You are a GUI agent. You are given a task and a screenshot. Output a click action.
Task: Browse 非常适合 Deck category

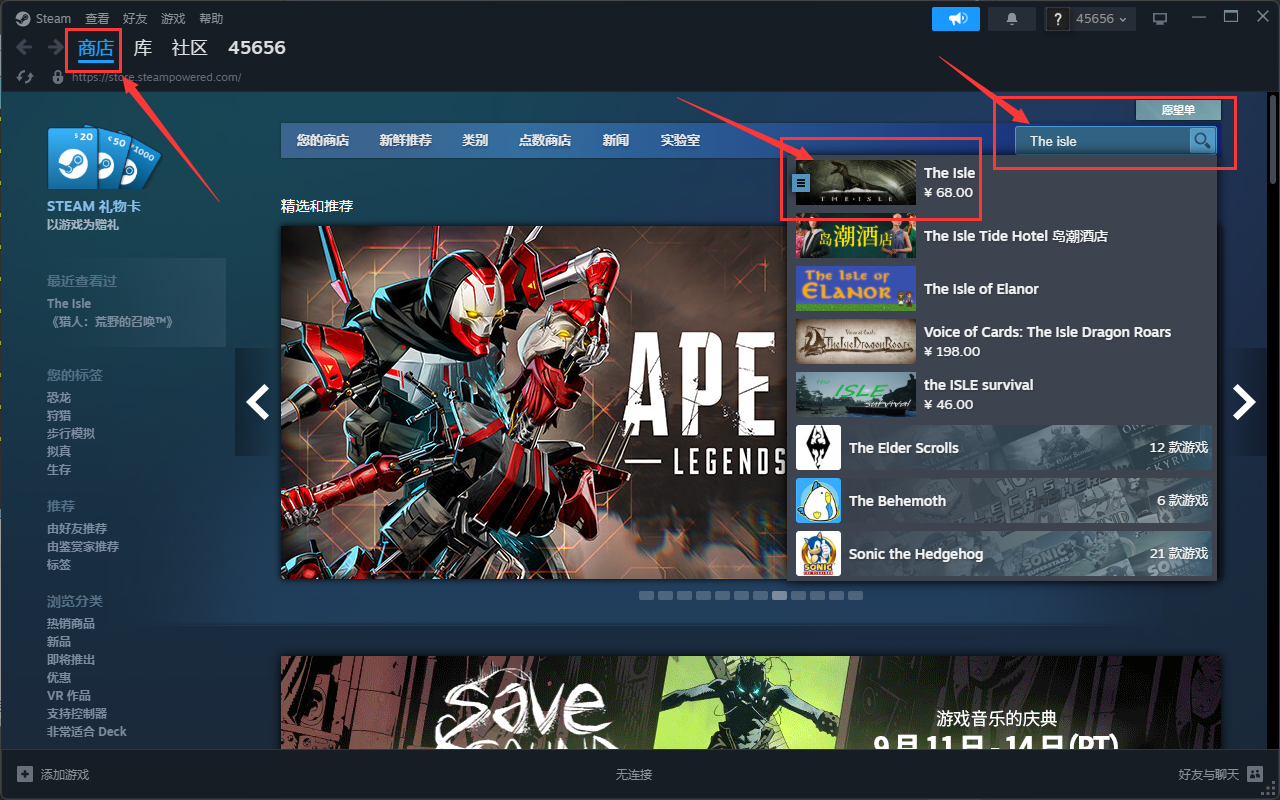point(87,731)
